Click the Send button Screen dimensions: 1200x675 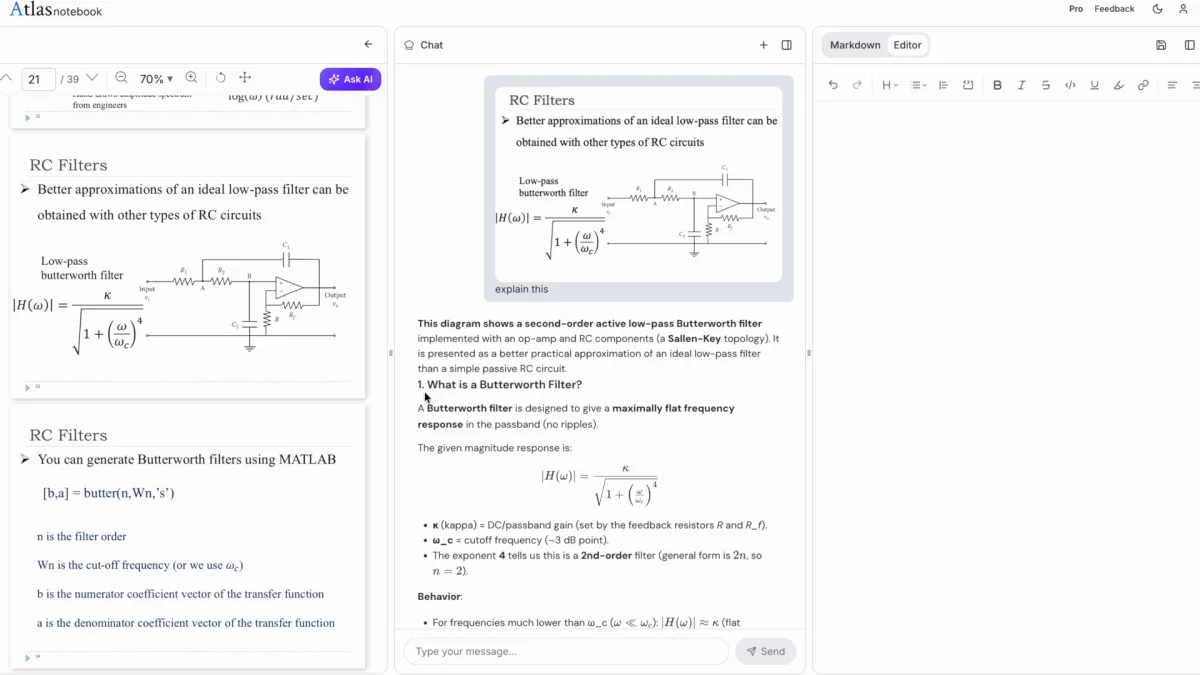[765, 651]
